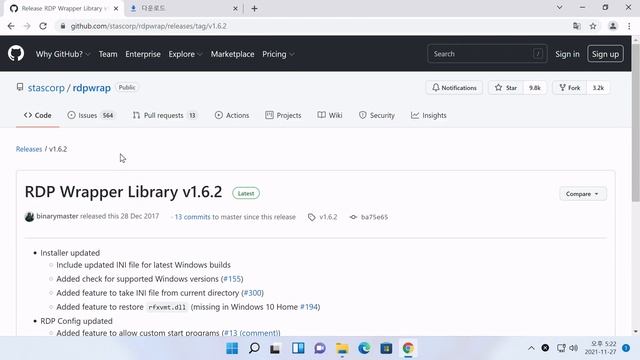Open taskbar Search icon
Viewport: 640px width, 360px height.
pyautogui.click(x=254, y=348)
